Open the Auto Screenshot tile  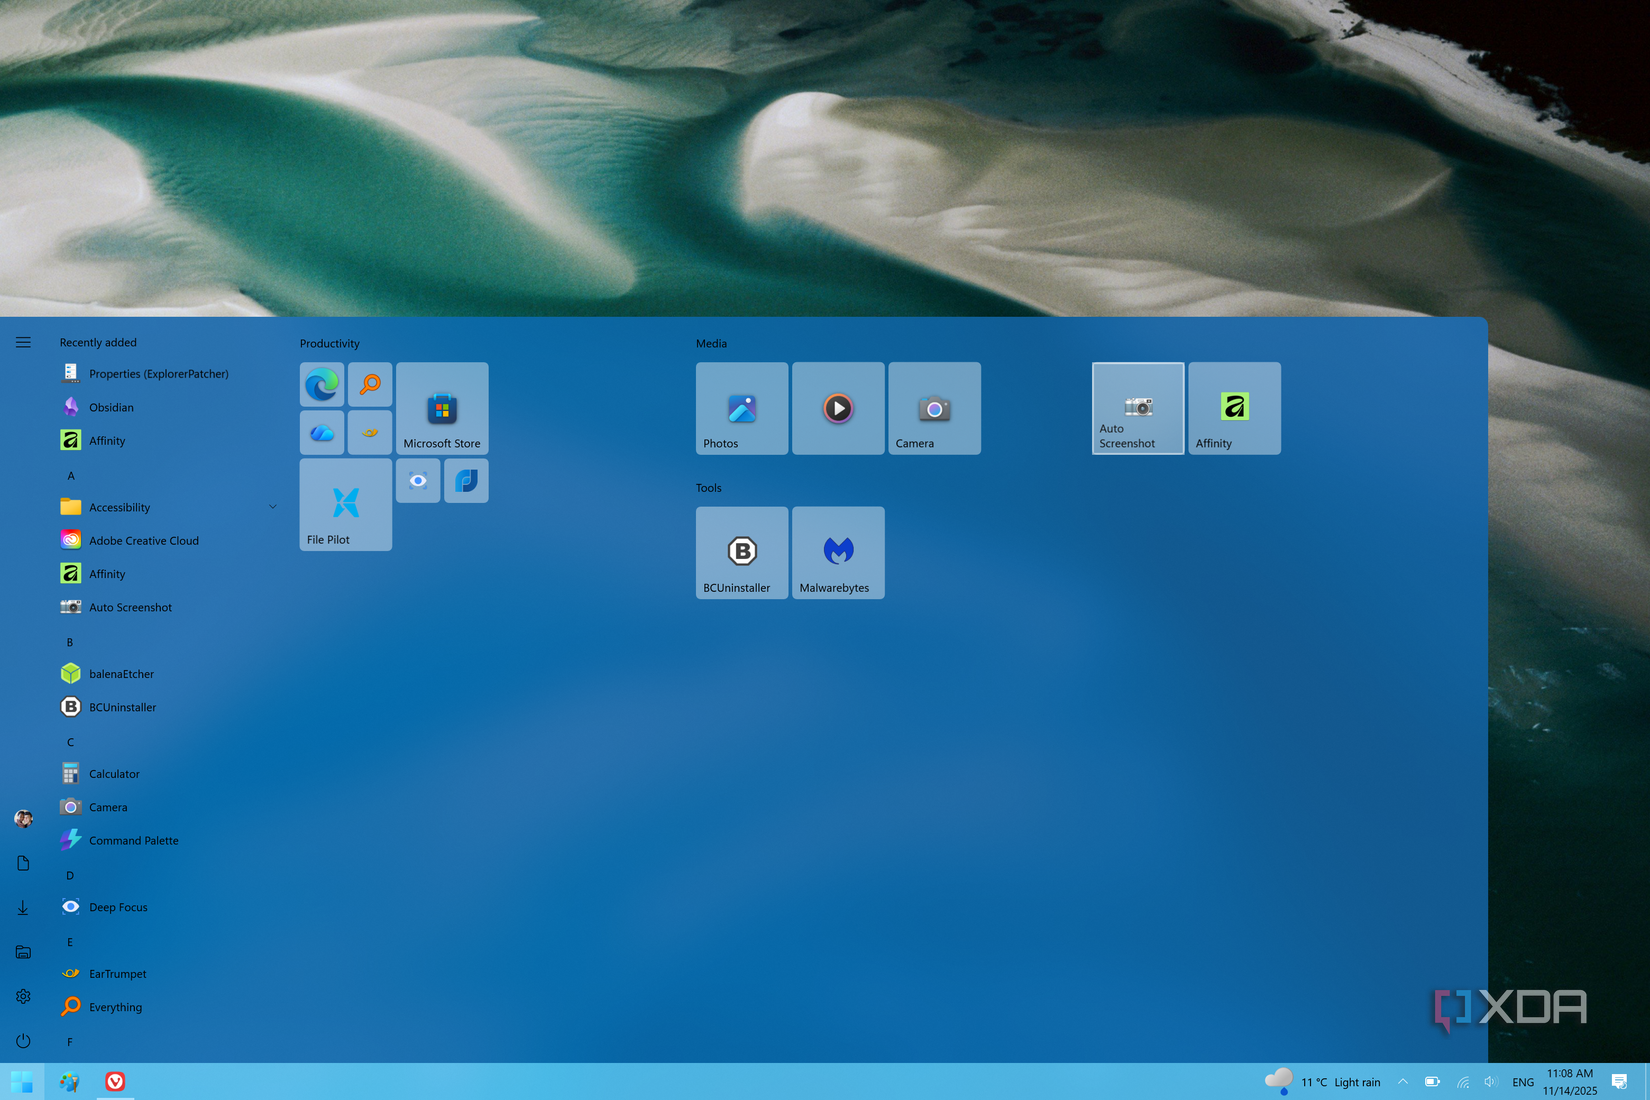tap(1136, 408)
